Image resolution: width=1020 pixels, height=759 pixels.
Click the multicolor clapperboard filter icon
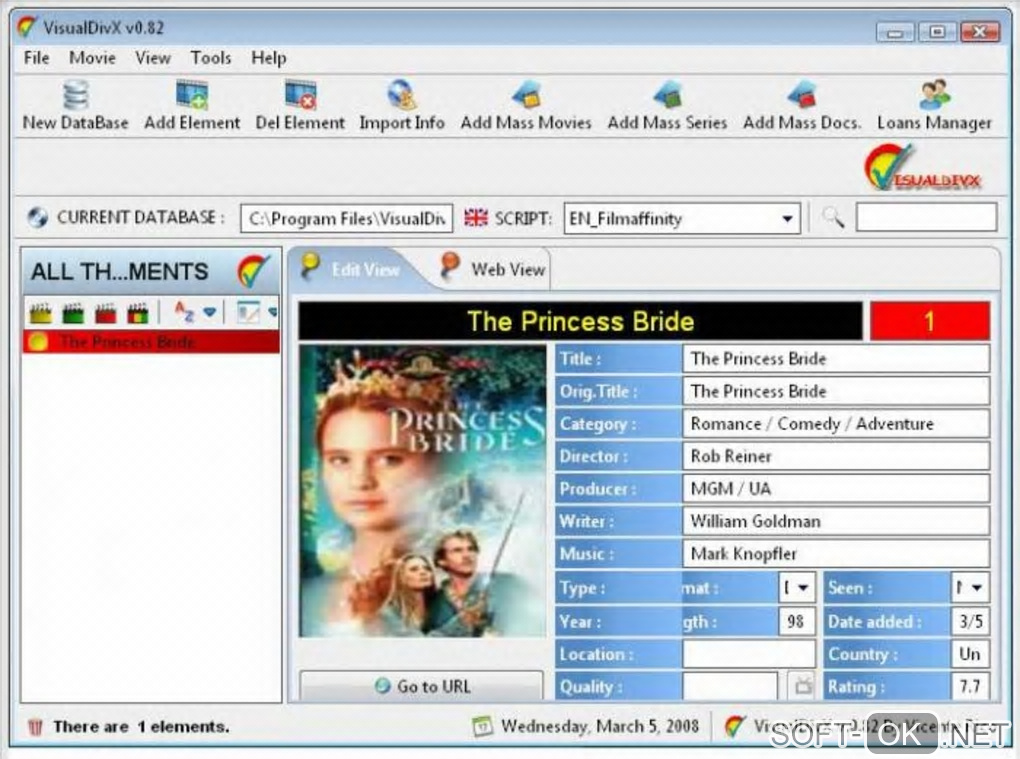pyautogui.click(x=137, y=313)
